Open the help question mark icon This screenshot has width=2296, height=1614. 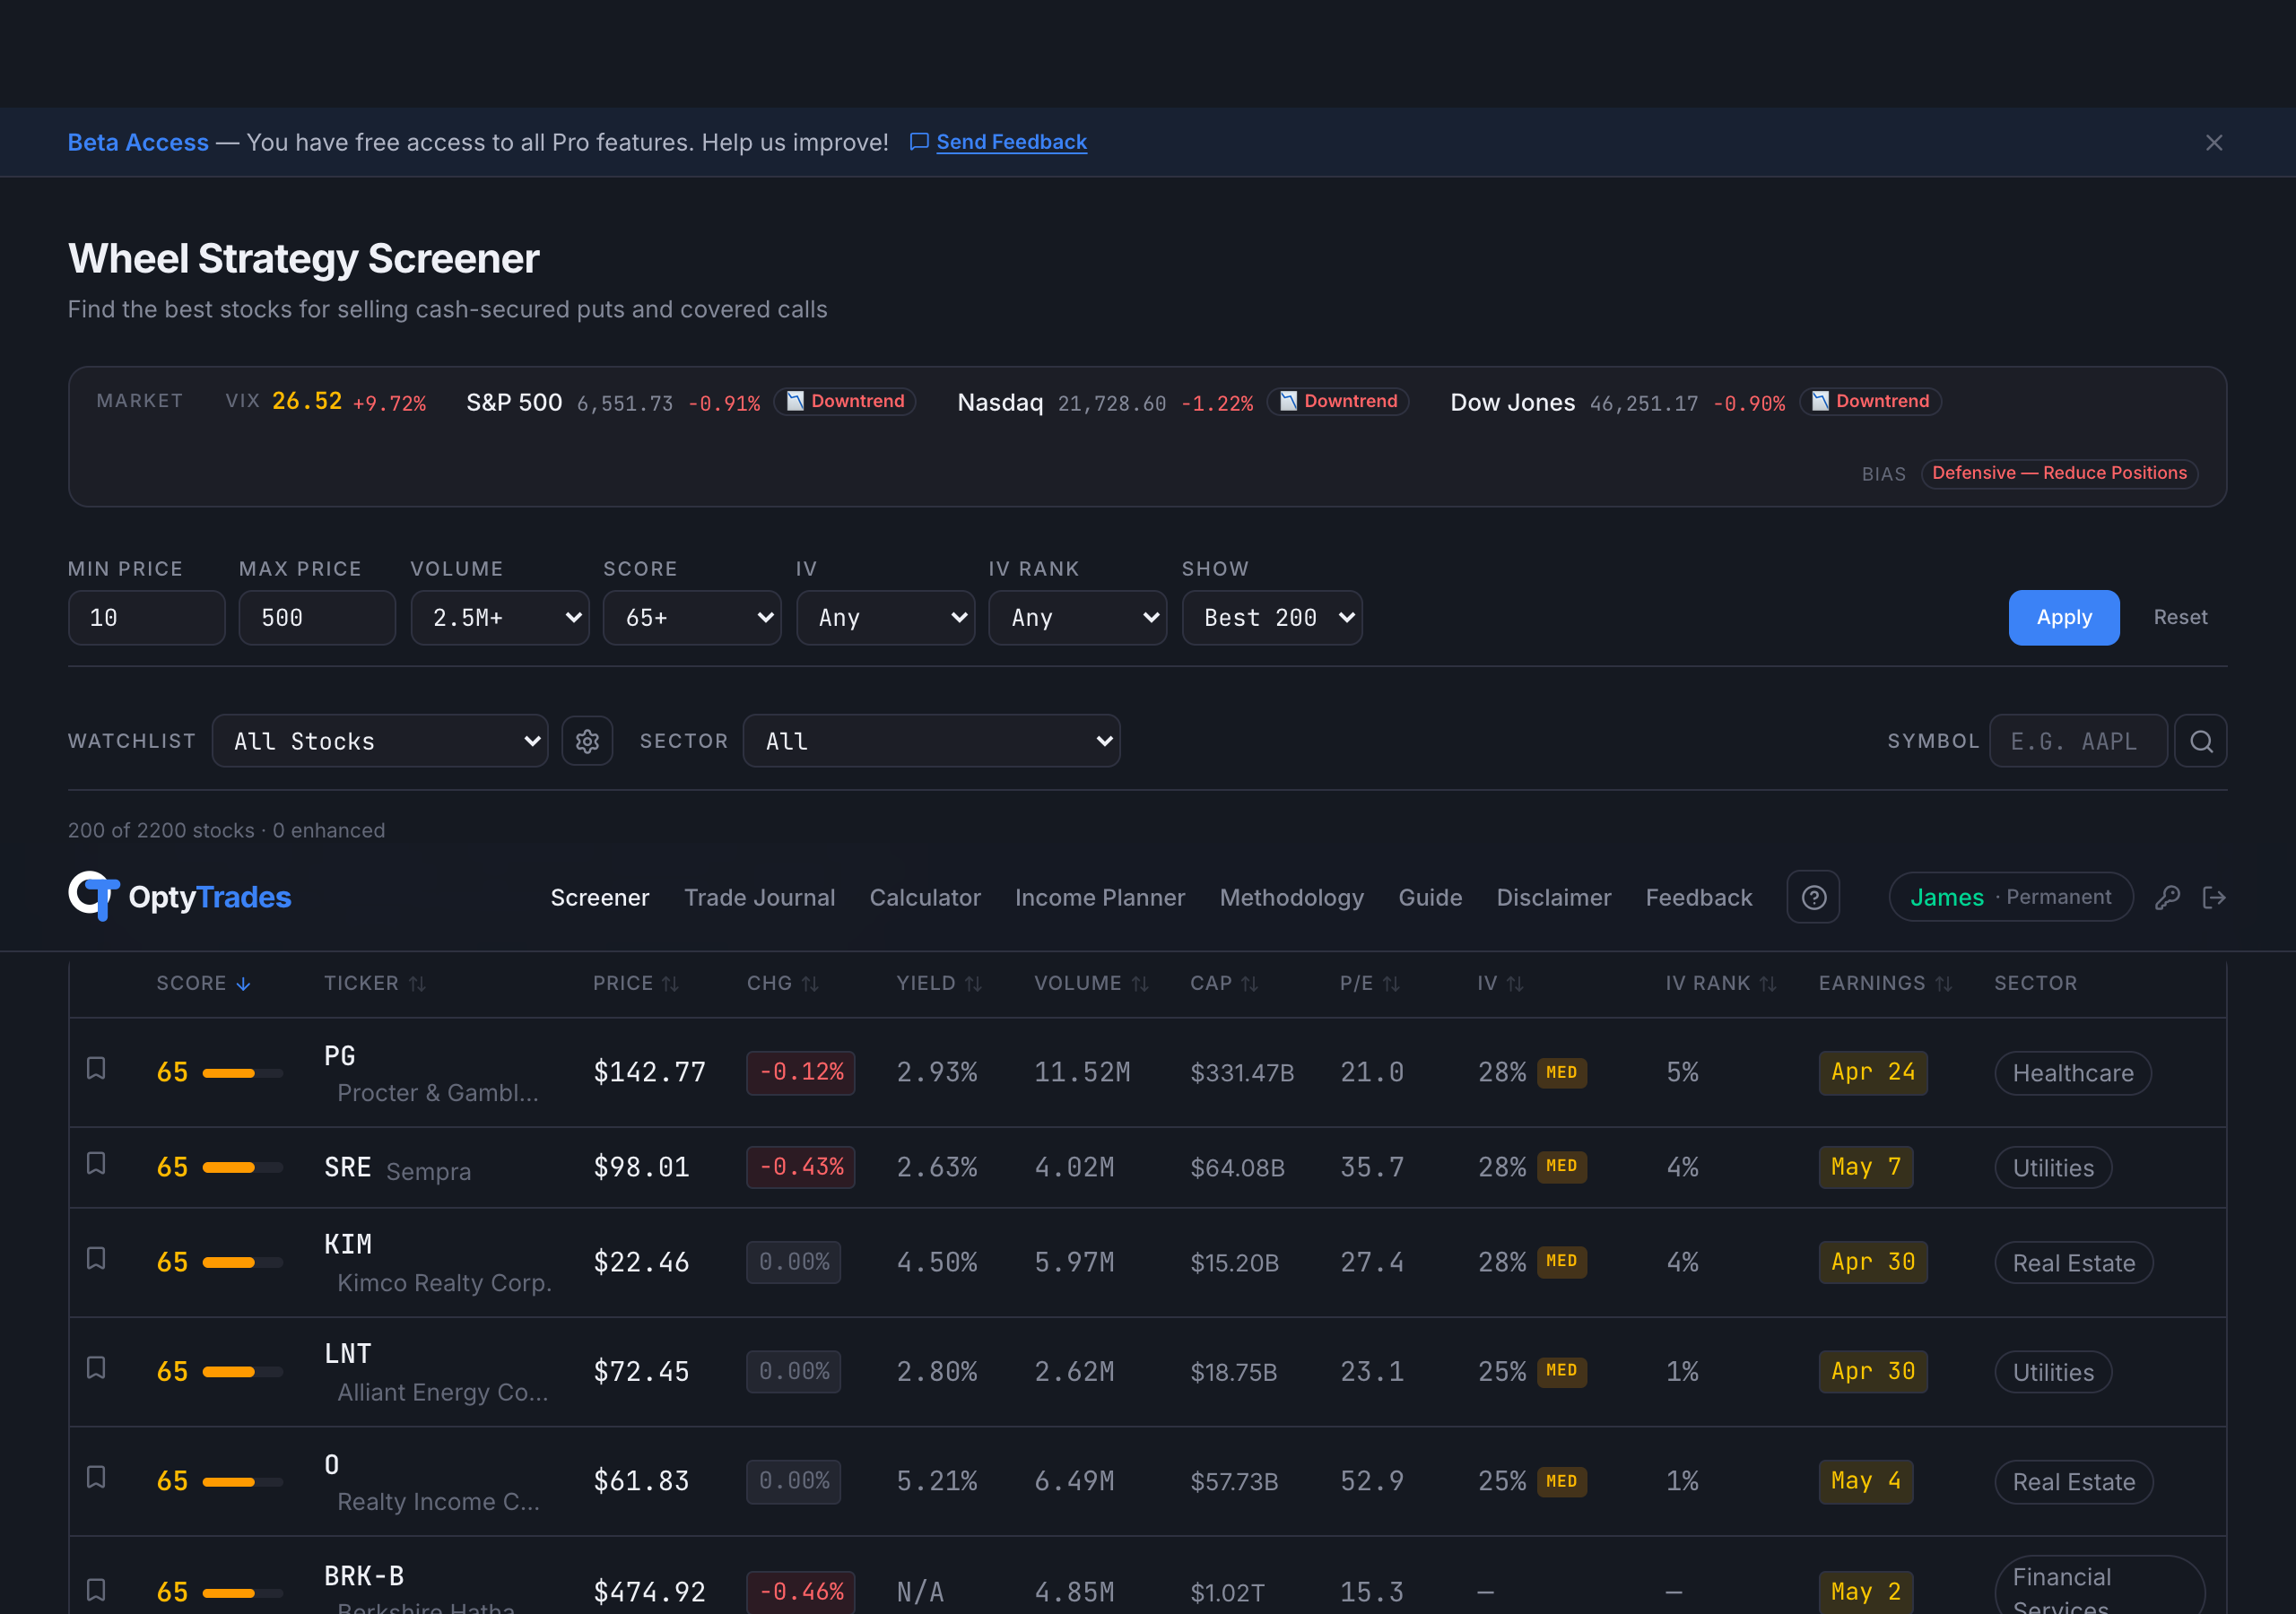1813,897
